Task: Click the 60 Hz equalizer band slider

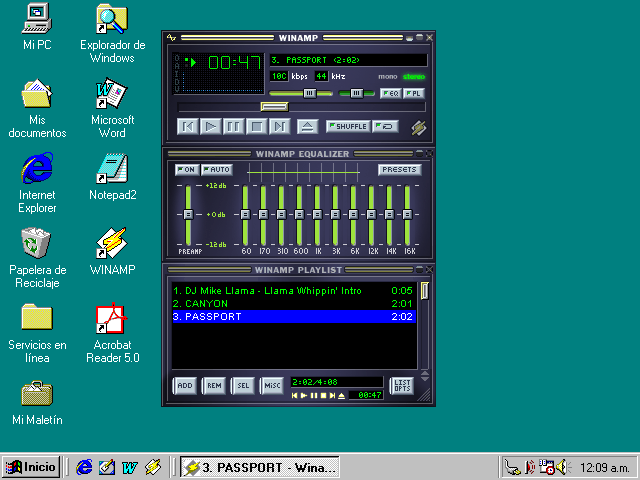Action: (245, 214)
